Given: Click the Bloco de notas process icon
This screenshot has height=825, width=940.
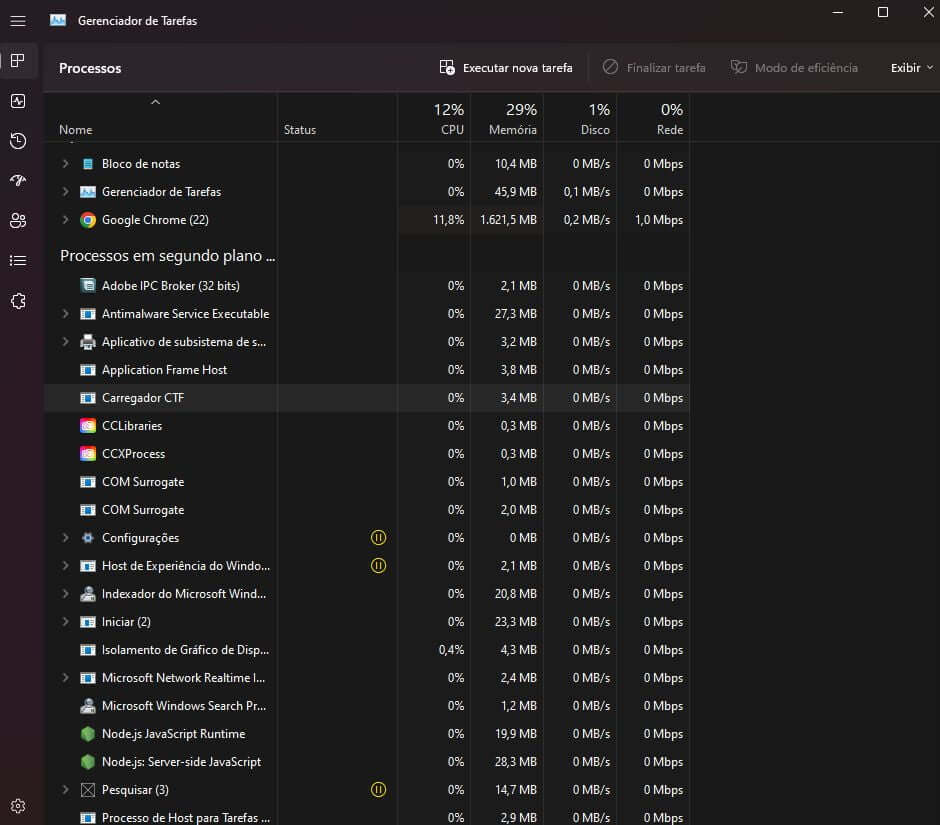Looking at the screenshot, I should (87, 163).
